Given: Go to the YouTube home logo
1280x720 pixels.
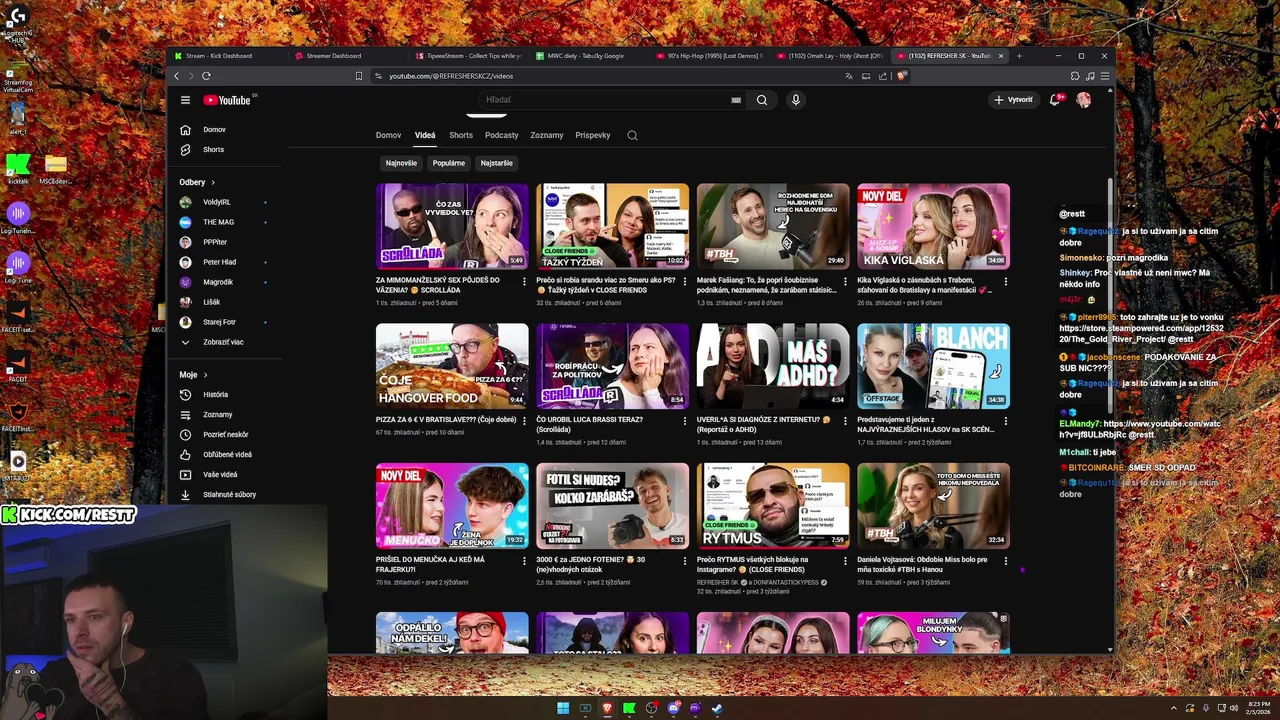Looking at the screenshot, I should pos(229,100).
